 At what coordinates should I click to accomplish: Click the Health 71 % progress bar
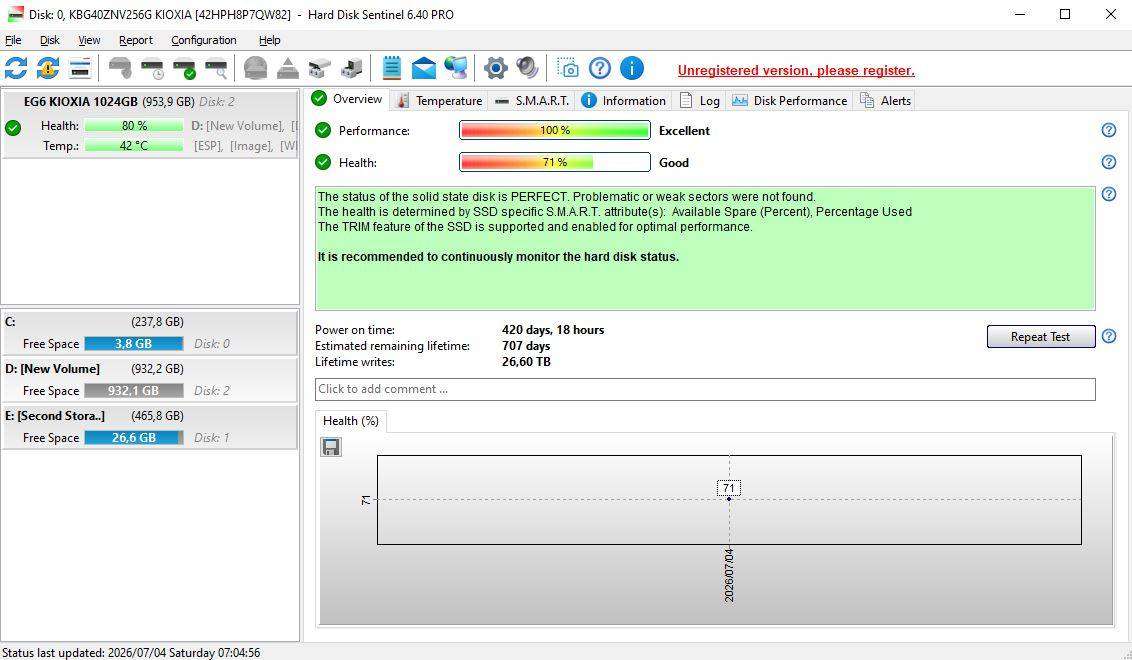tap(554, 162)
